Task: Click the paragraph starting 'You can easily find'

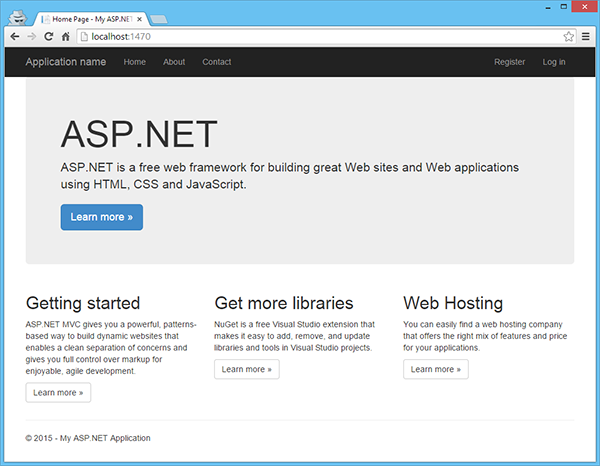Action: pos(485,336)
